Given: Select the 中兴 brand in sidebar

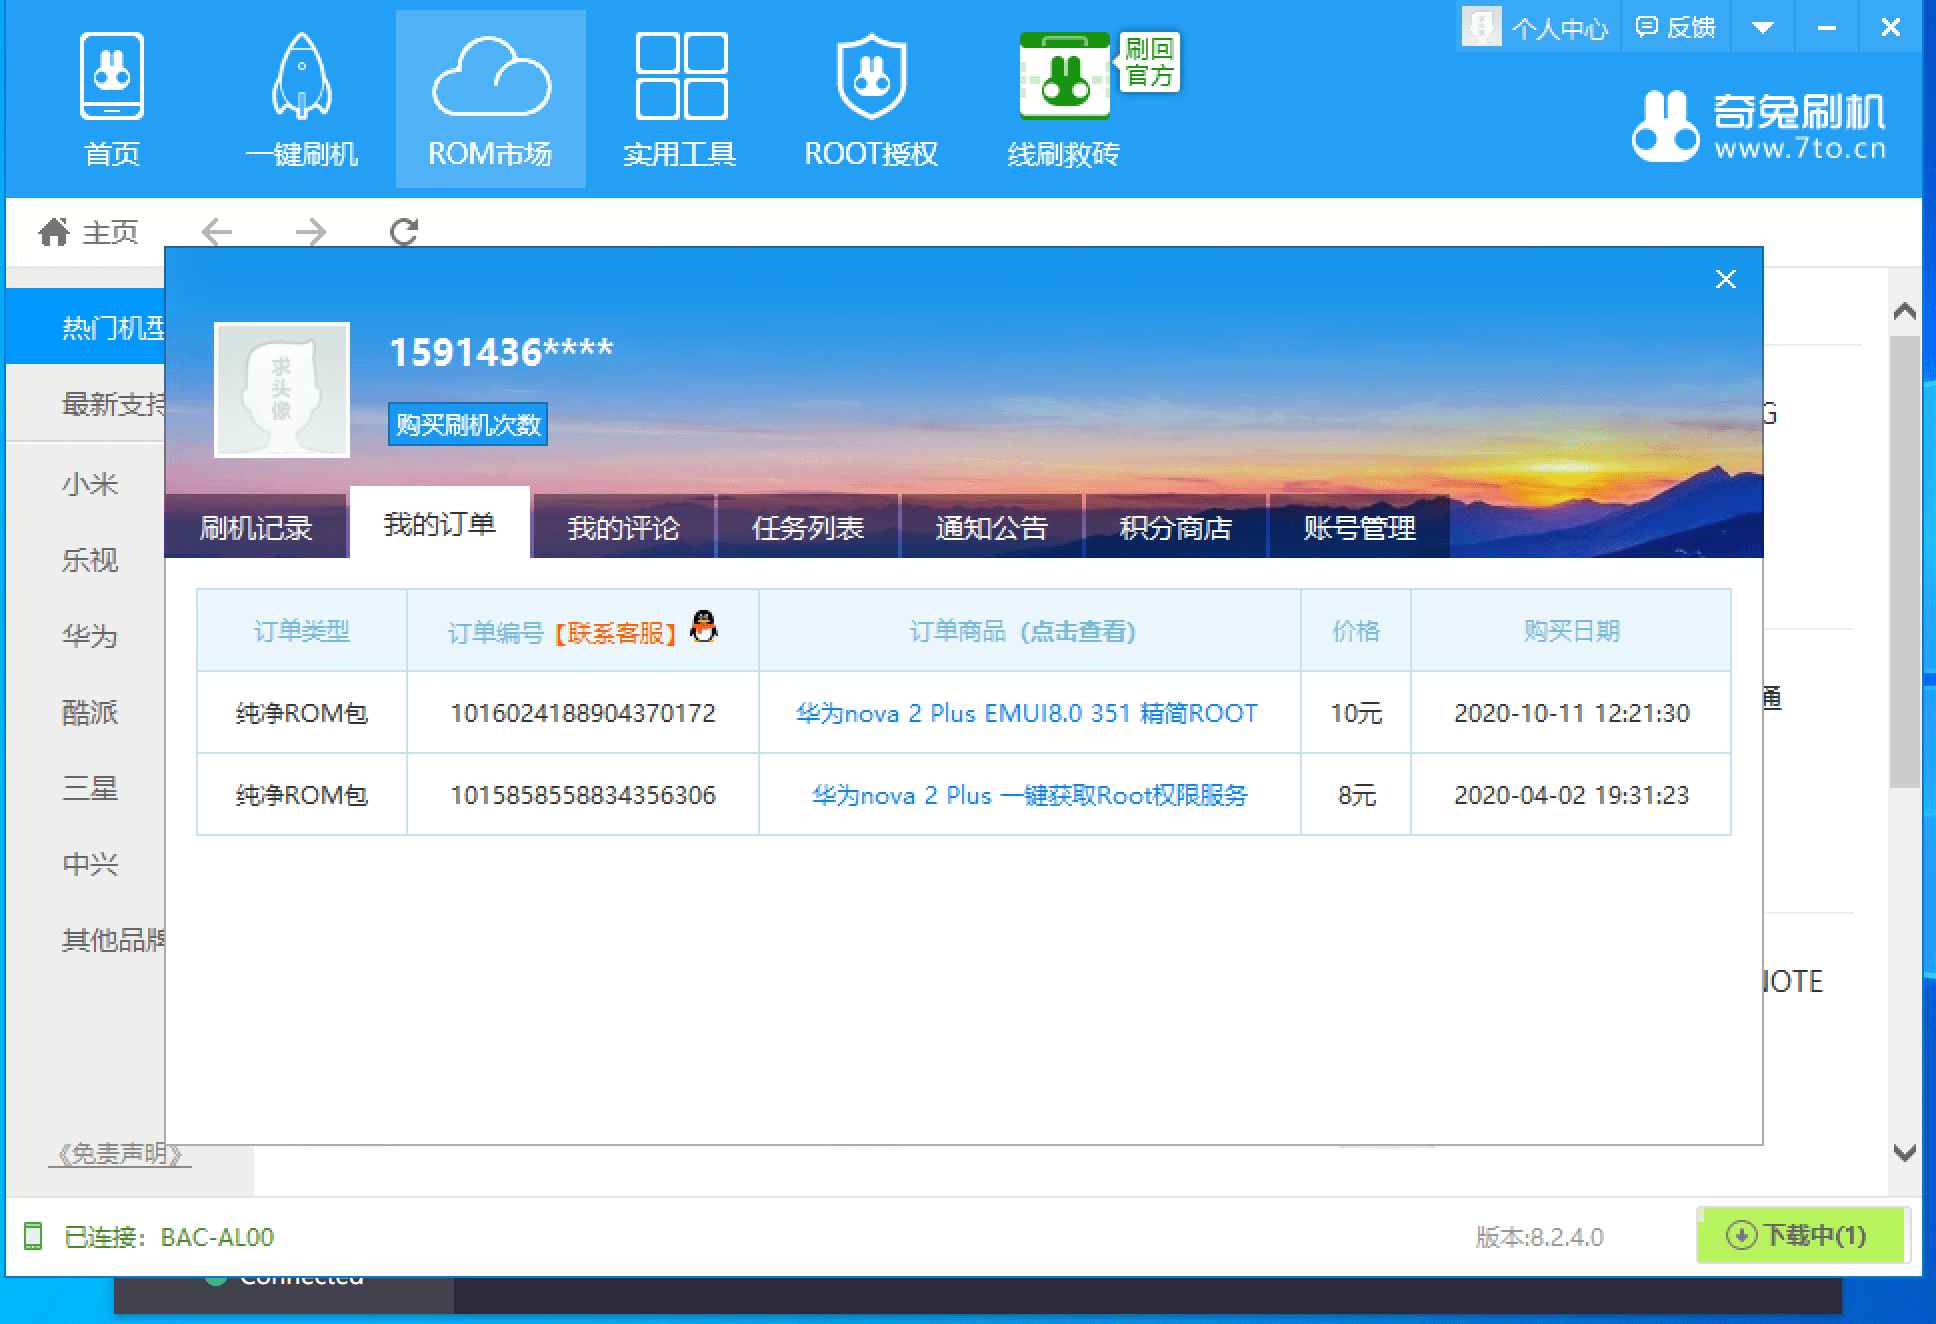Looking at the screenshot, I should pos(89,864).
